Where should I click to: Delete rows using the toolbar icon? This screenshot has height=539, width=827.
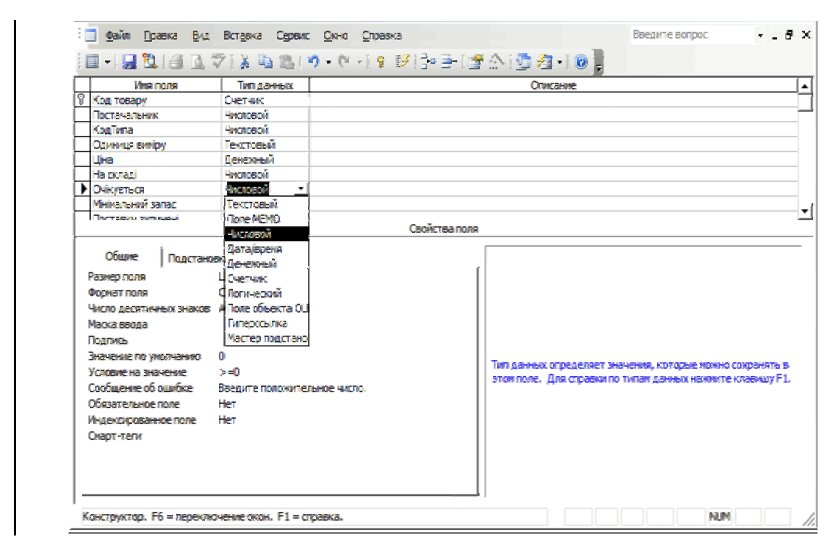(448, 62)
